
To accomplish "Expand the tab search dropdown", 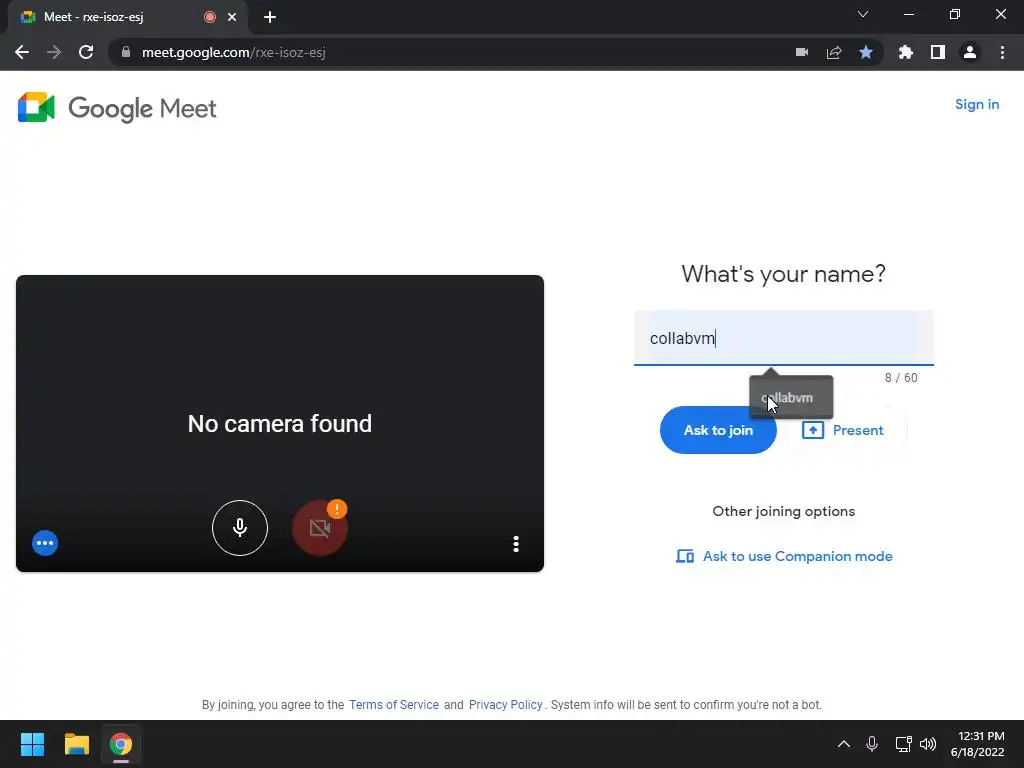I will [x=863, y=14].
